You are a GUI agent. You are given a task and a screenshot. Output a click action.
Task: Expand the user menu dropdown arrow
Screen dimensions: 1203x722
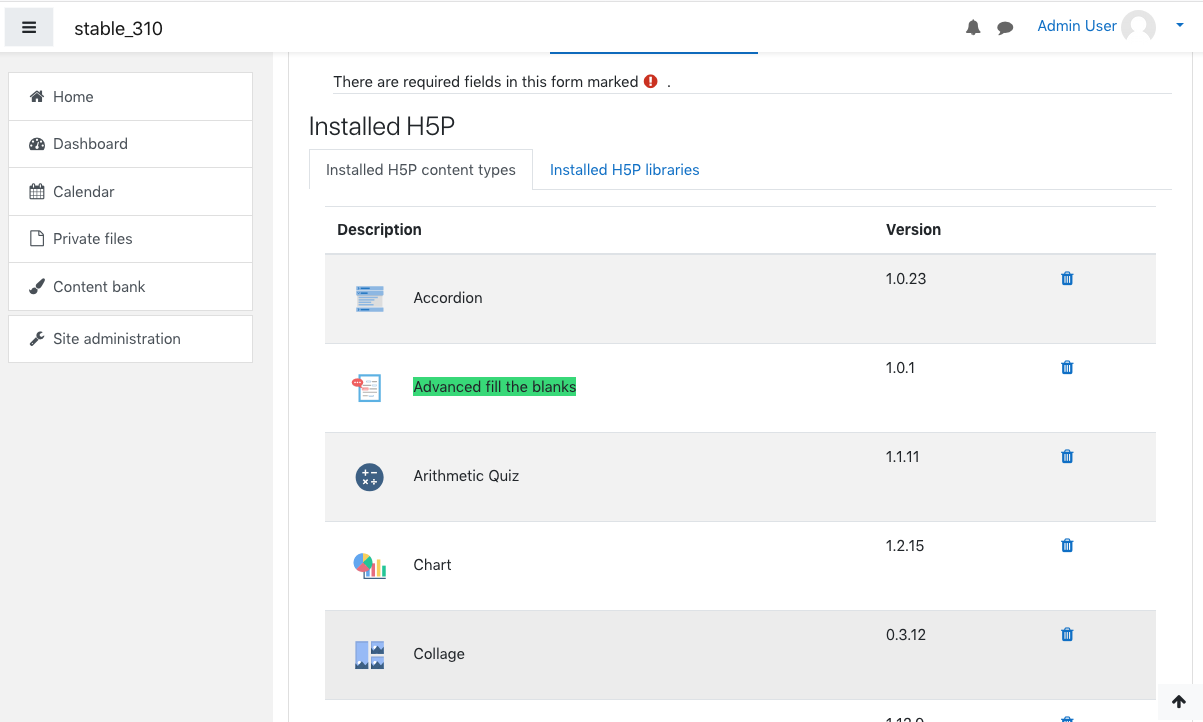tap(1180, 26)
